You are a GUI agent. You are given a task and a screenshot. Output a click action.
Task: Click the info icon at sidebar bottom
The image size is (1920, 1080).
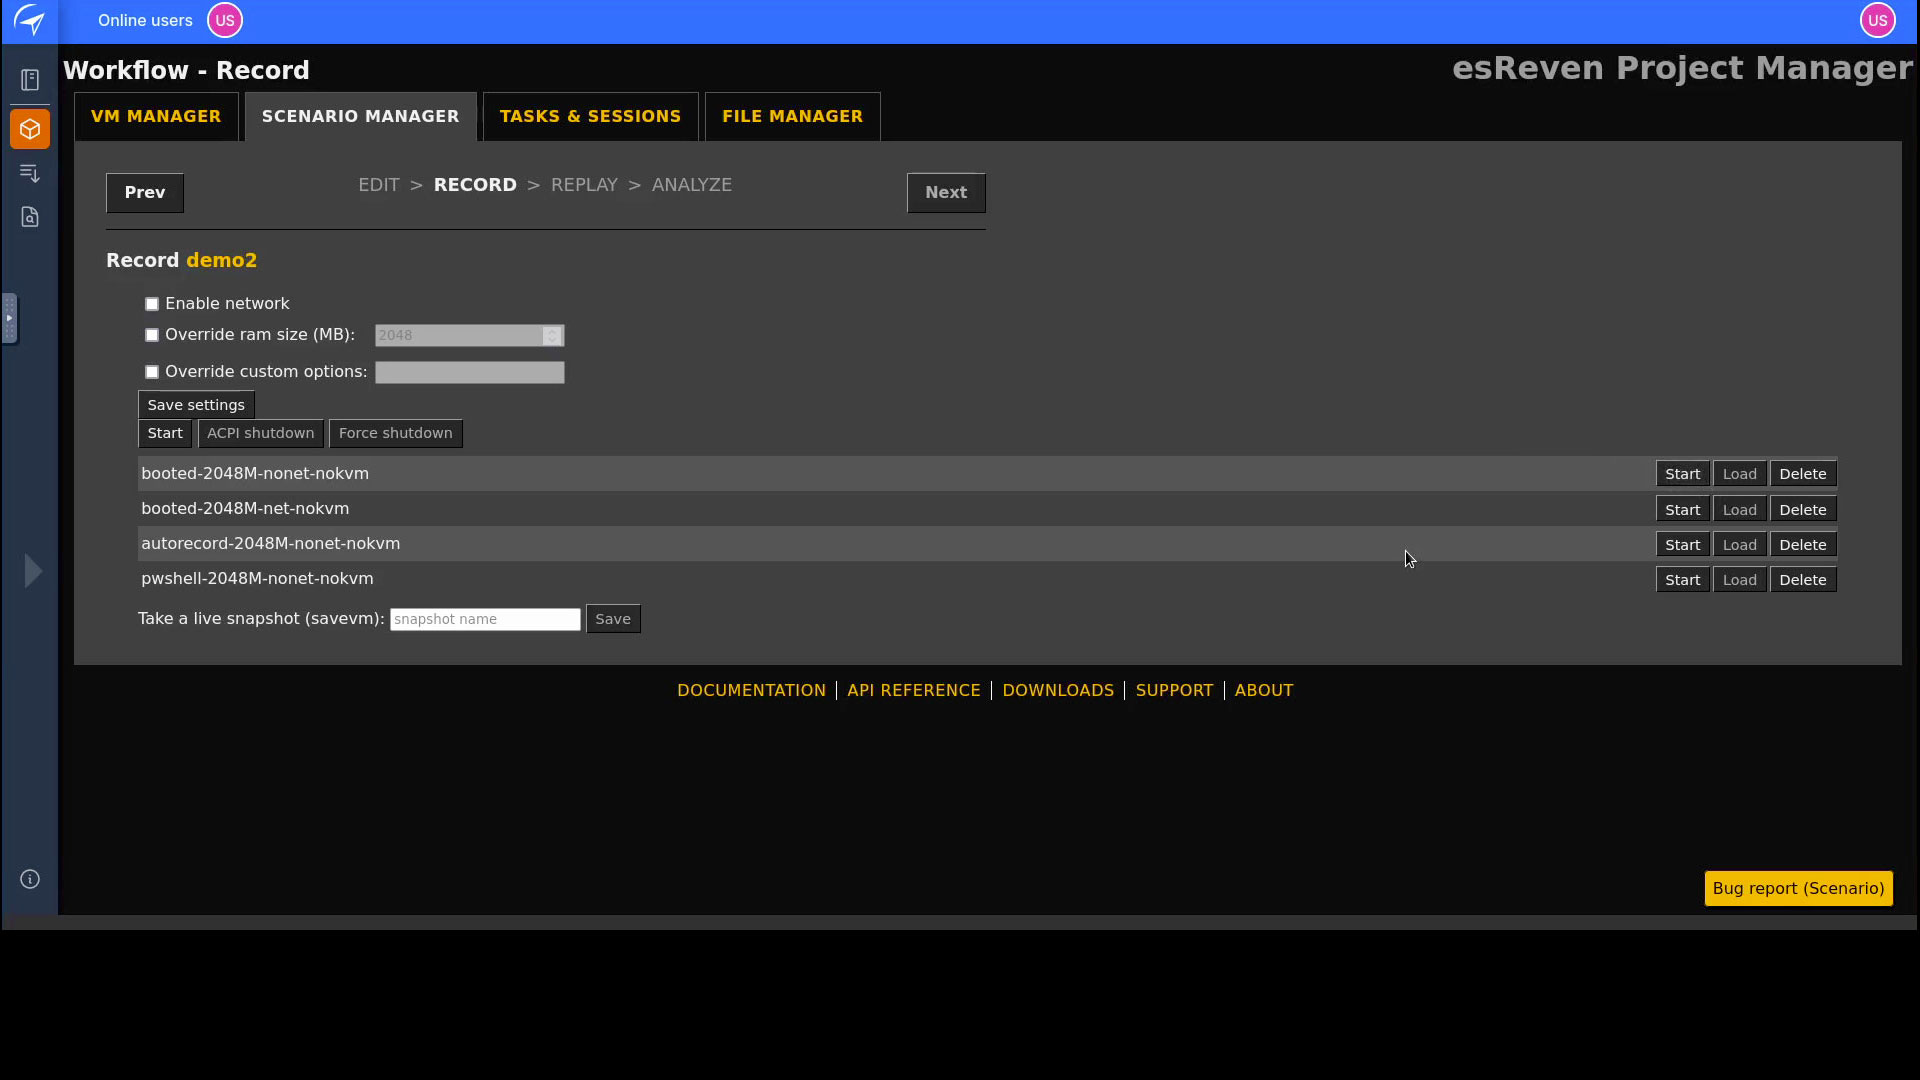click(30, 879)
